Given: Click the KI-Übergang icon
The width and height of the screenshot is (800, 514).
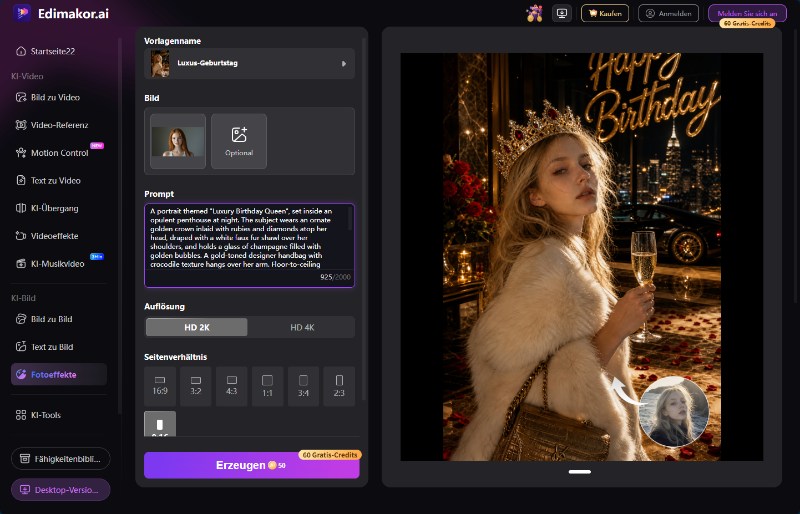Looking at the screenshot, I should 21,208.
